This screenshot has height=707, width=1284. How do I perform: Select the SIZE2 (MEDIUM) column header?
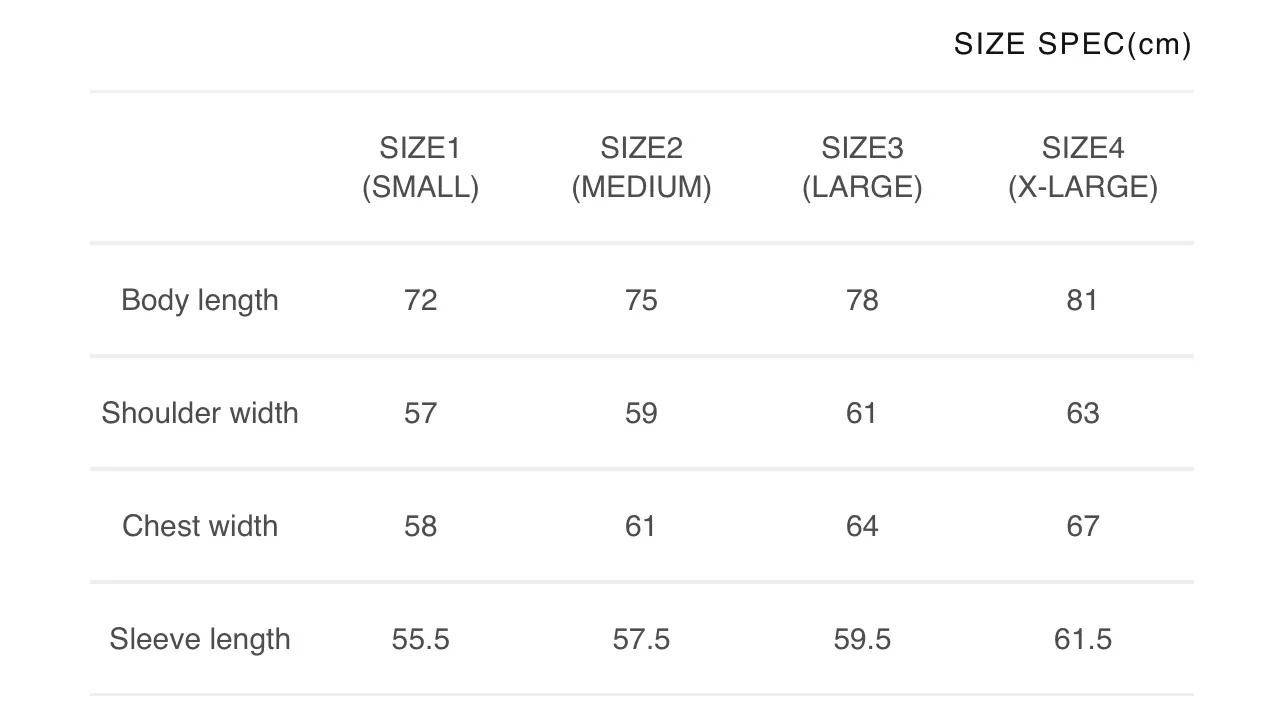(x=641, y=168)
